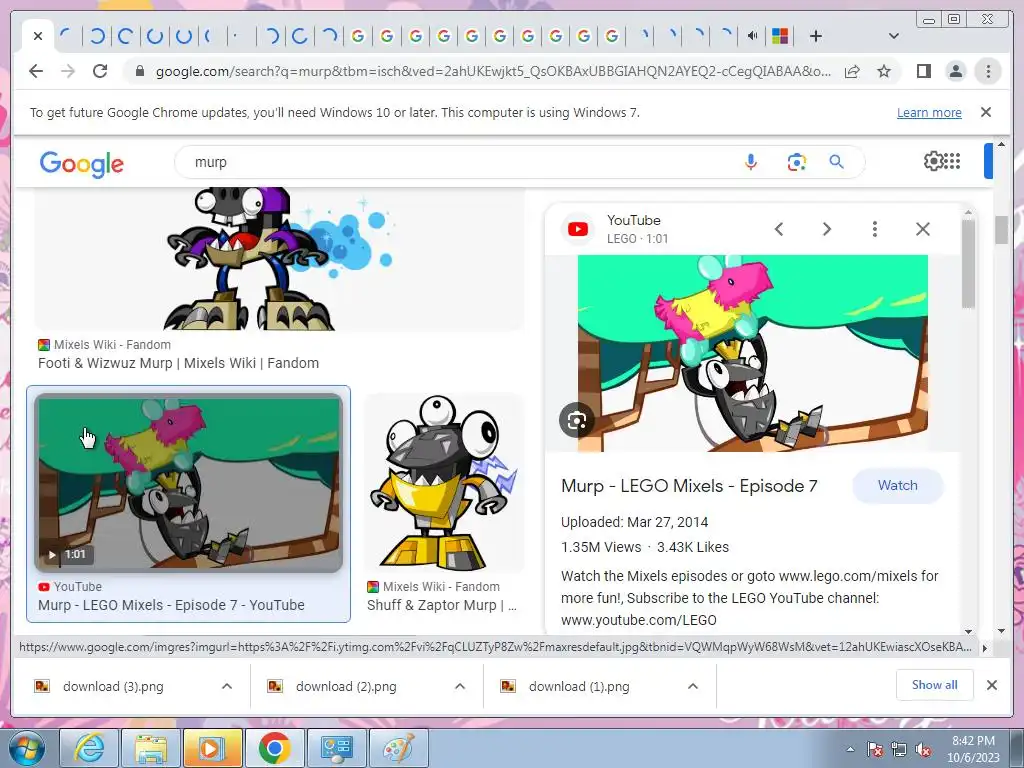Show hidden system tray icons

point(850,750)
